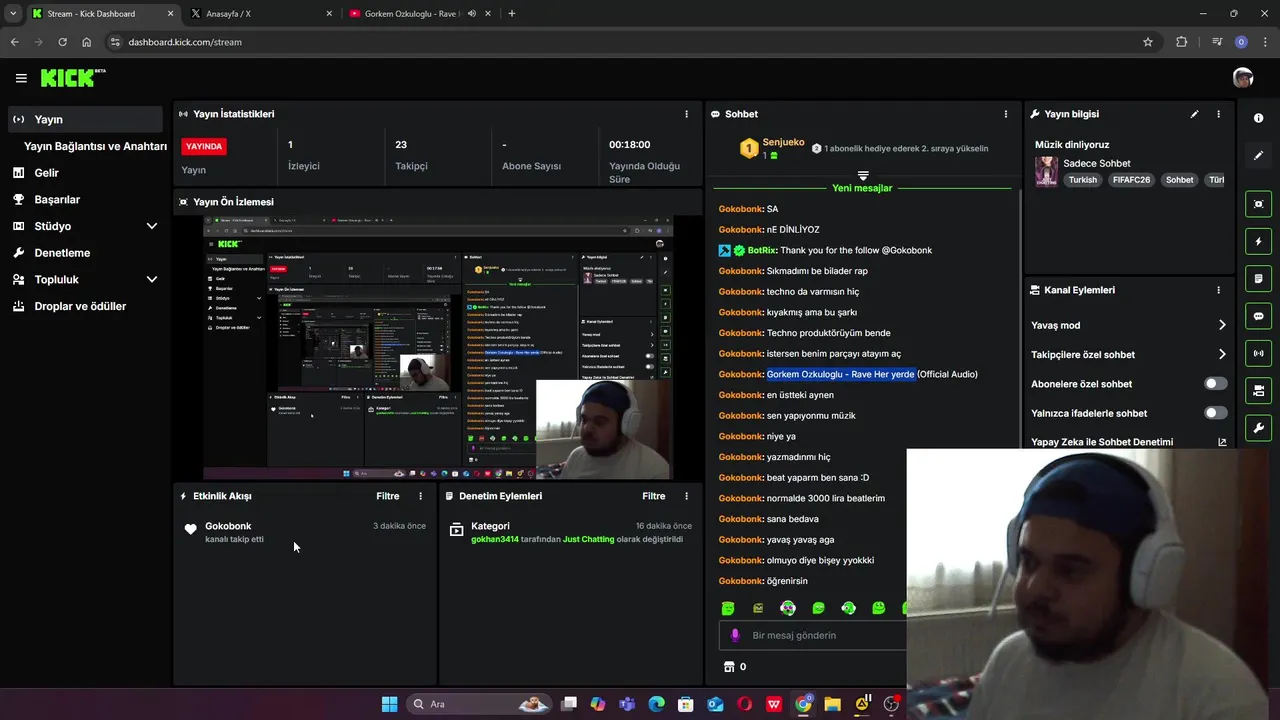
Task: Click the Sadece Sohbet category thumbnail
Action: point(1046,171)
